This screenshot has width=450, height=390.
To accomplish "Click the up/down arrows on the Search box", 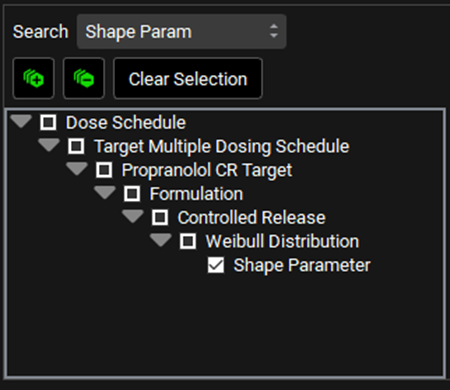I will coord(274,31).
